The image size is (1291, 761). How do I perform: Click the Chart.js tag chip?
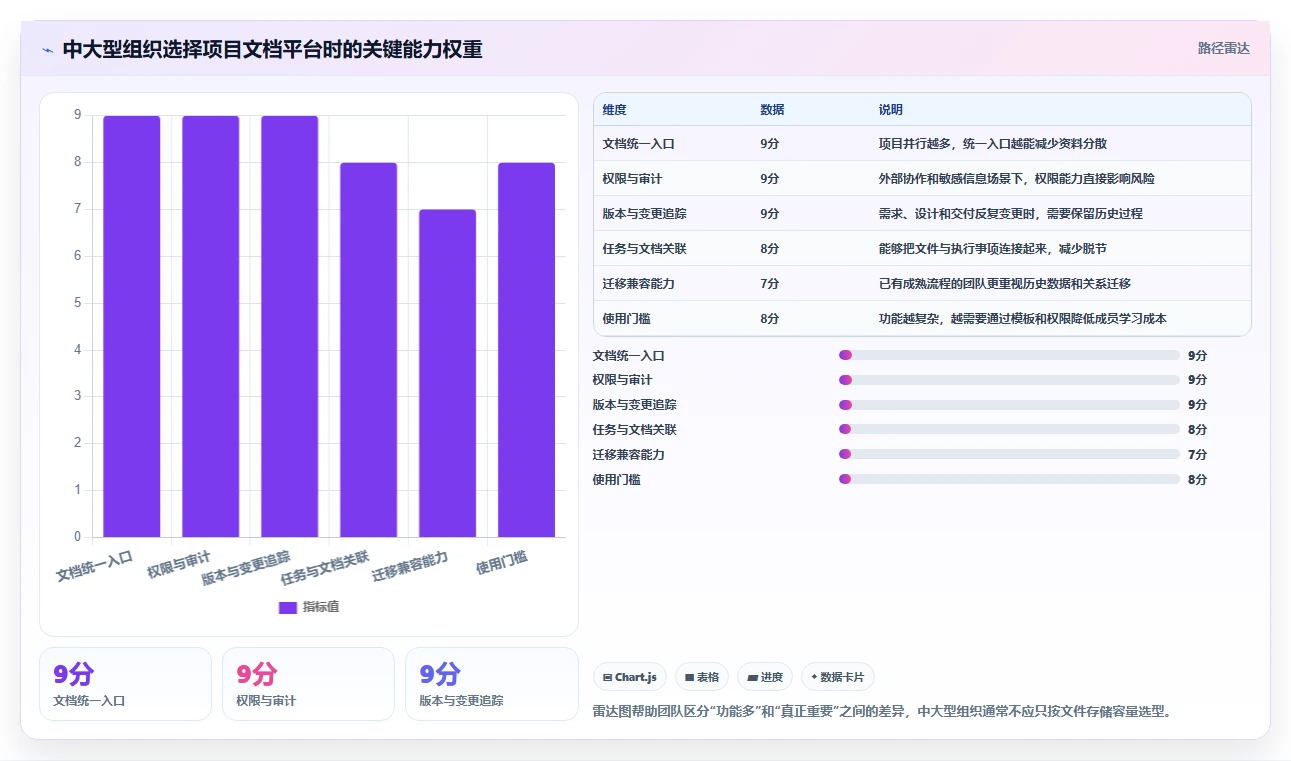pyautogui.click(x=630, y=677)
